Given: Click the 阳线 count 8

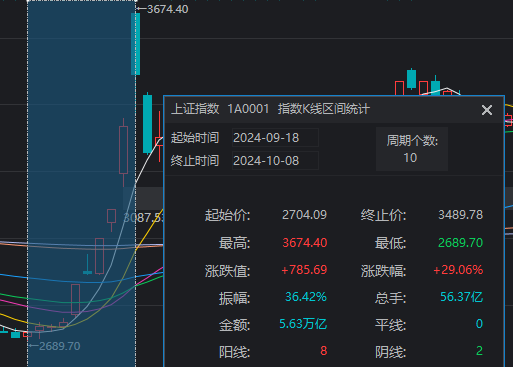Looking at the screenshot, I should 323,351.
